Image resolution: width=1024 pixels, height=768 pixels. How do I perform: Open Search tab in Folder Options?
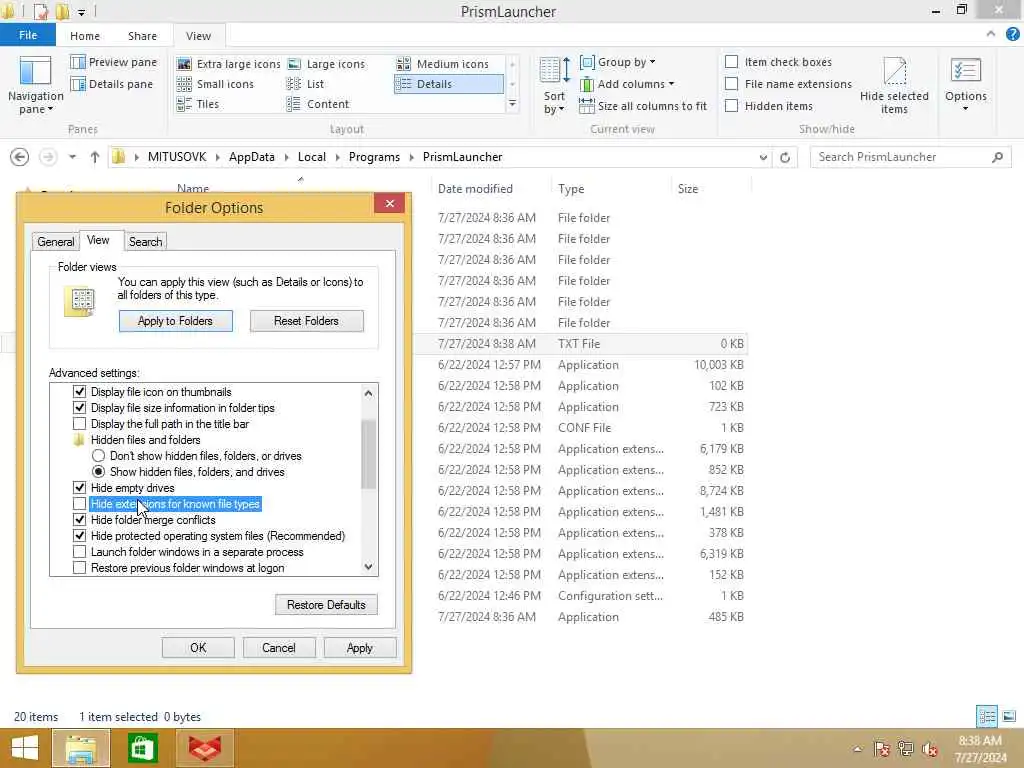pos(145,242)
